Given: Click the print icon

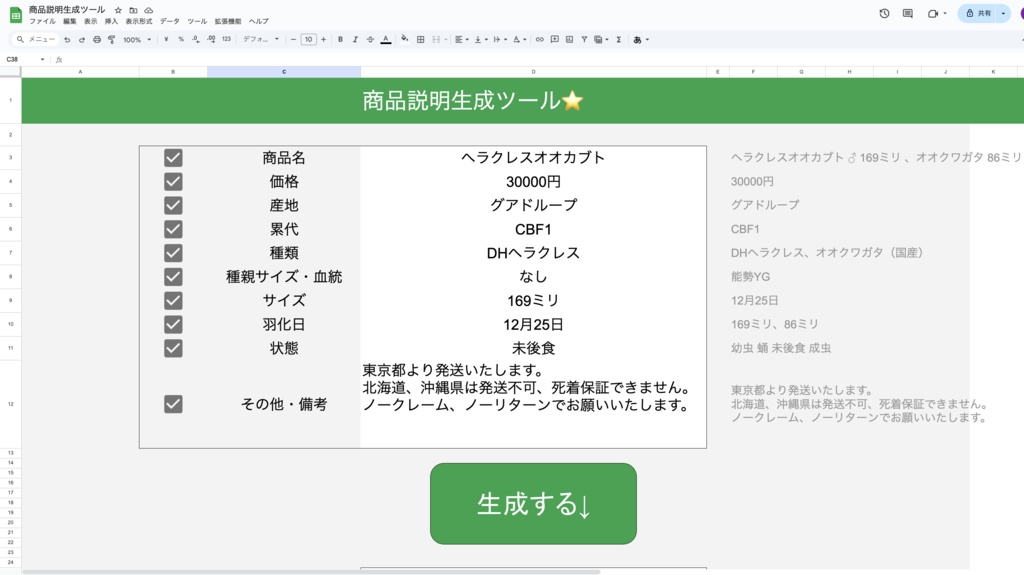Looking at the screenshot, I should [97, 40].
